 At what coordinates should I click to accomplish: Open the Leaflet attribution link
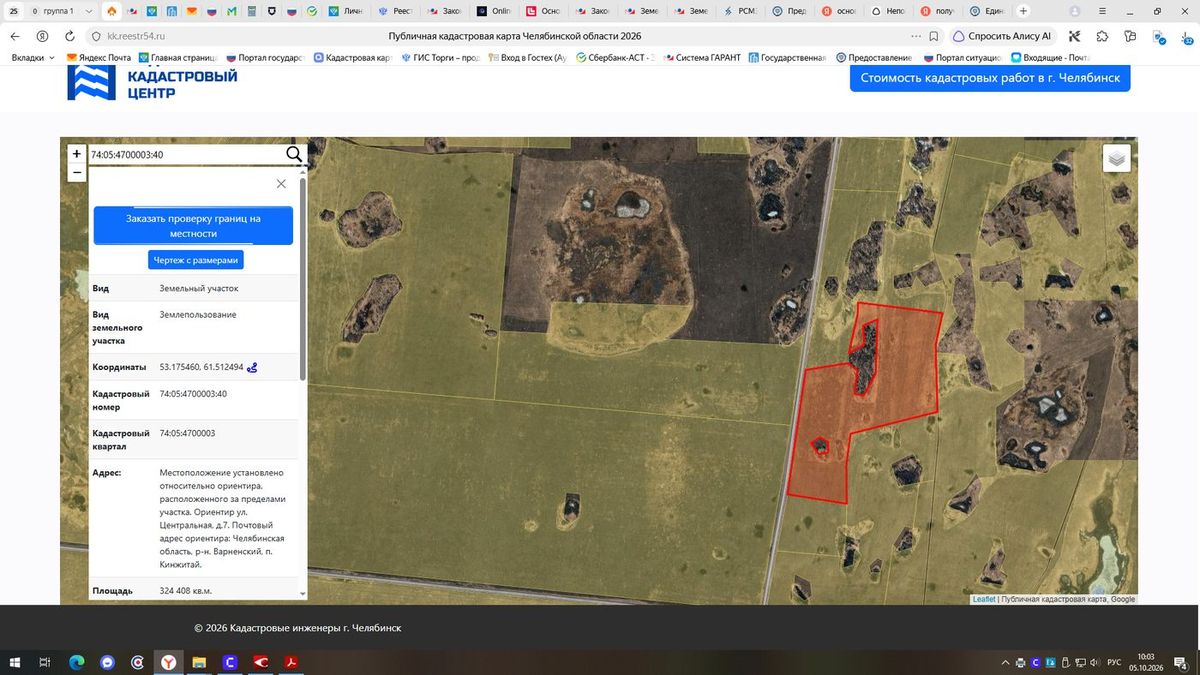pyautogui.click(x=984, y=599)
